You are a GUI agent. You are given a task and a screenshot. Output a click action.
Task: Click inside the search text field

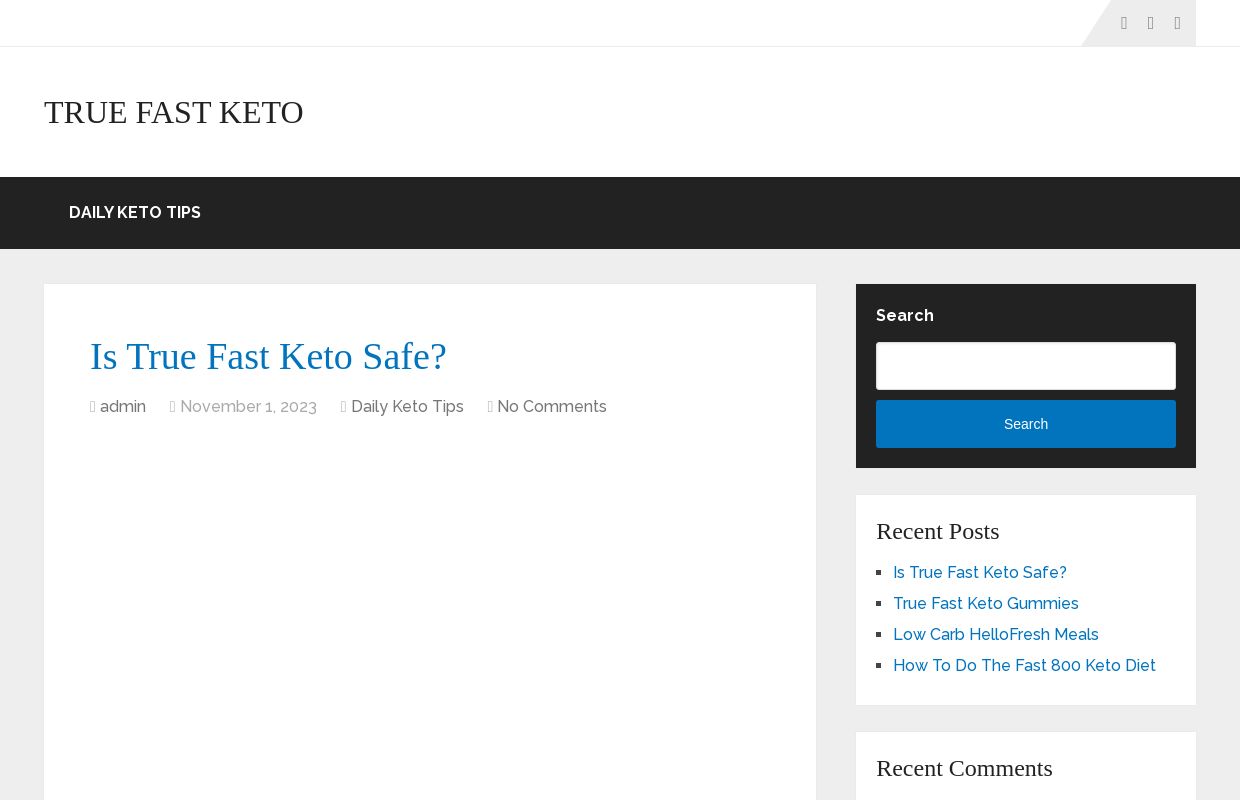click(x=1026, y=366)
